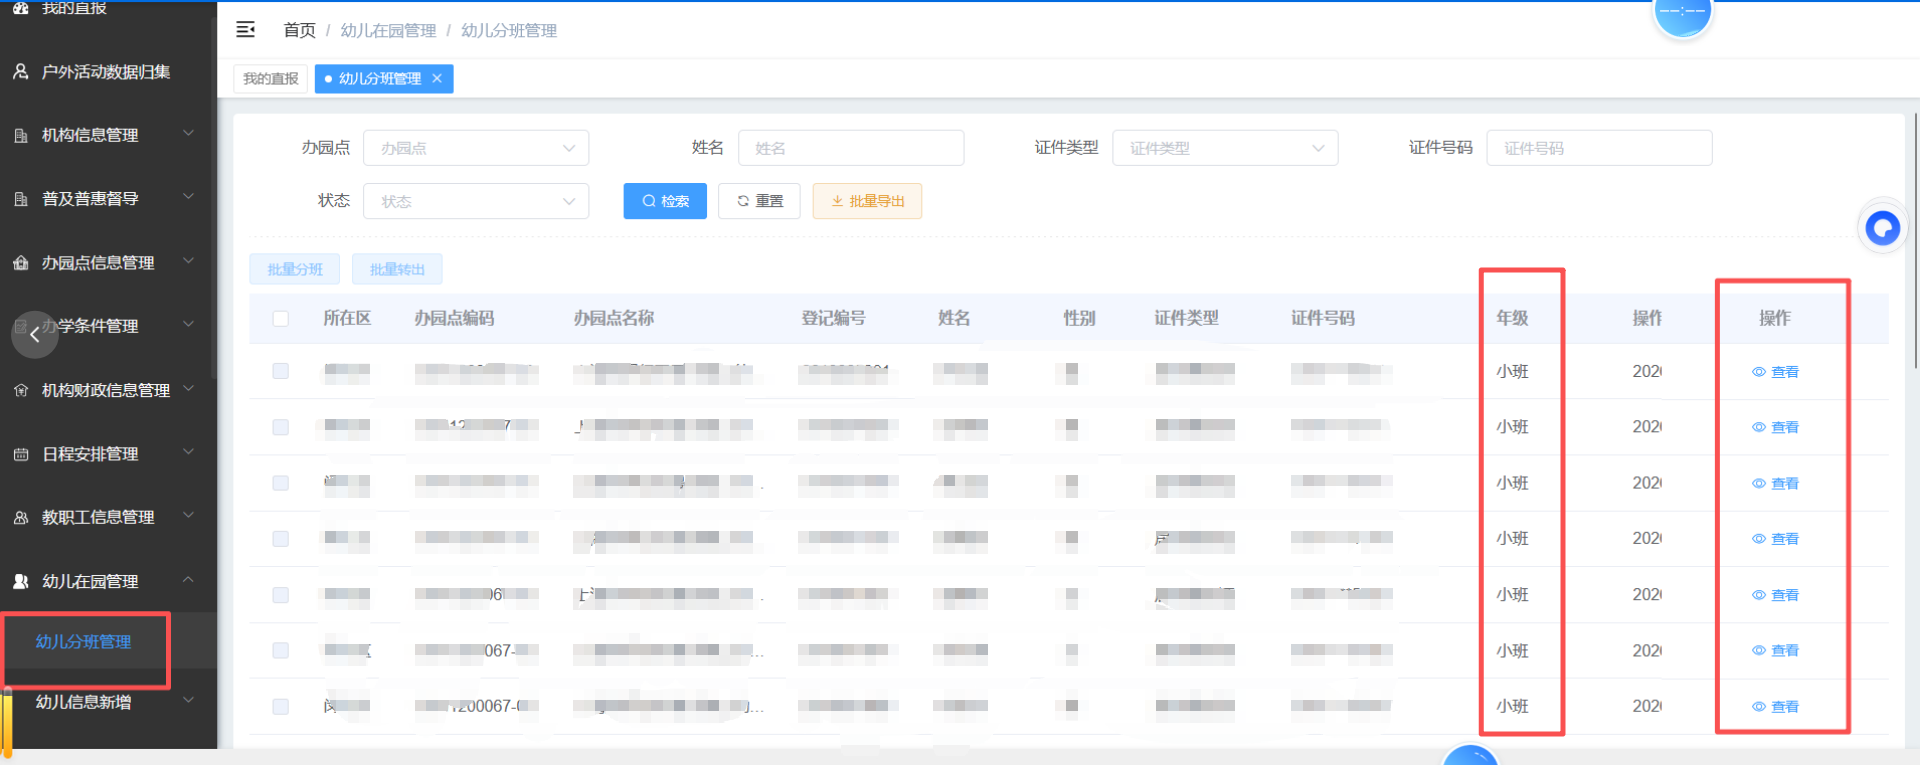Click the 办园点信息管理 sidebar icon
Image resolution: width=1920 pixels, height=765 pixels.
(x=20, y=263)
